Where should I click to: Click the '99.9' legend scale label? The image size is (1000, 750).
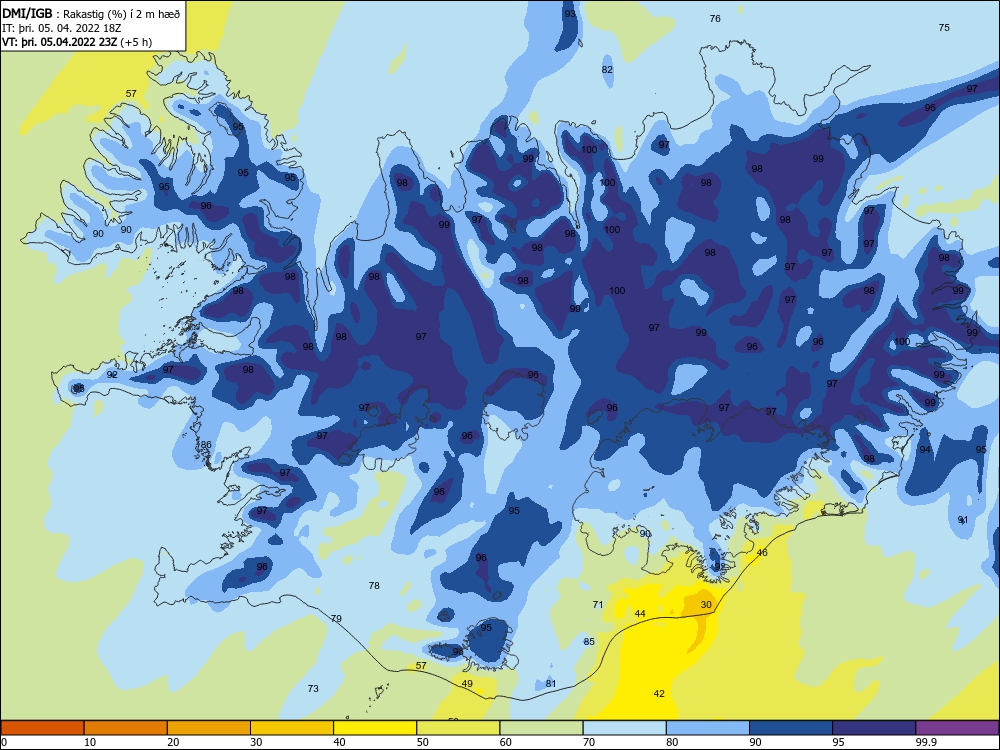[925, 742]
